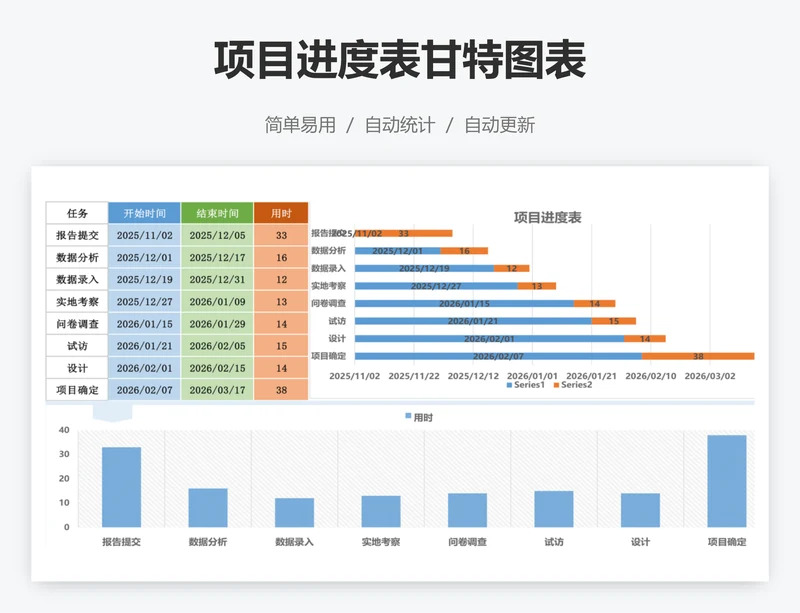
Task: Click the 报告提交 column in bar chart
Action: click(121, 487)
